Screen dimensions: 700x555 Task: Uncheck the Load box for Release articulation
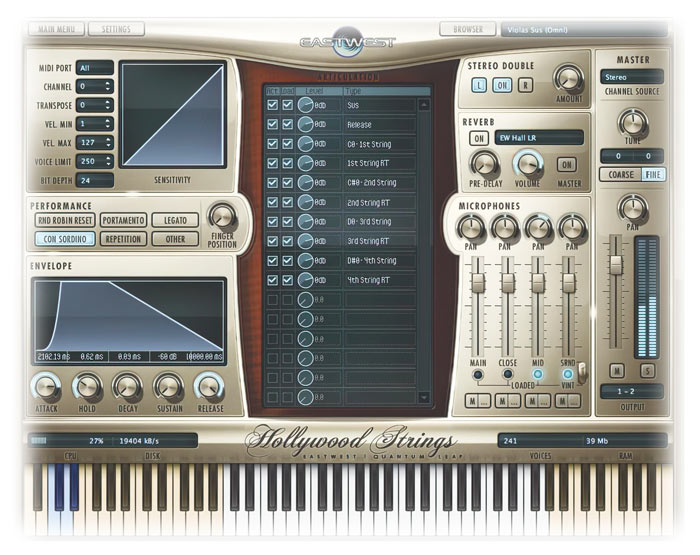[288, 124]
